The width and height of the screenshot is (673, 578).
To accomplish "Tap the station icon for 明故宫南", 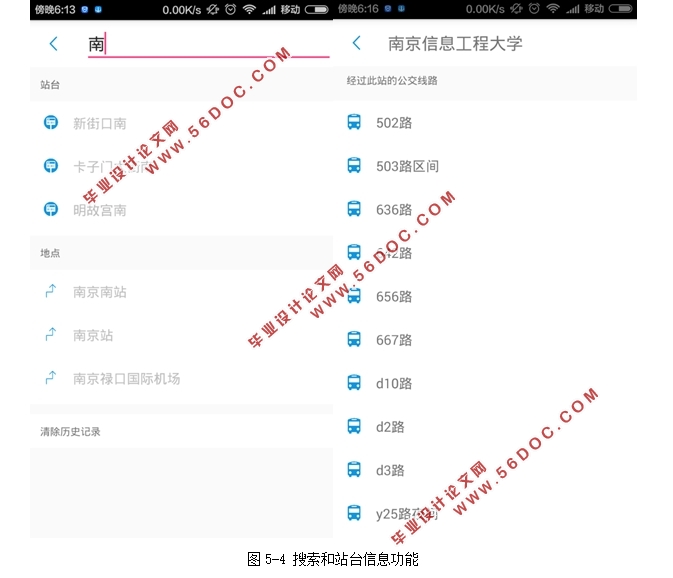I will tap(51, 209).
